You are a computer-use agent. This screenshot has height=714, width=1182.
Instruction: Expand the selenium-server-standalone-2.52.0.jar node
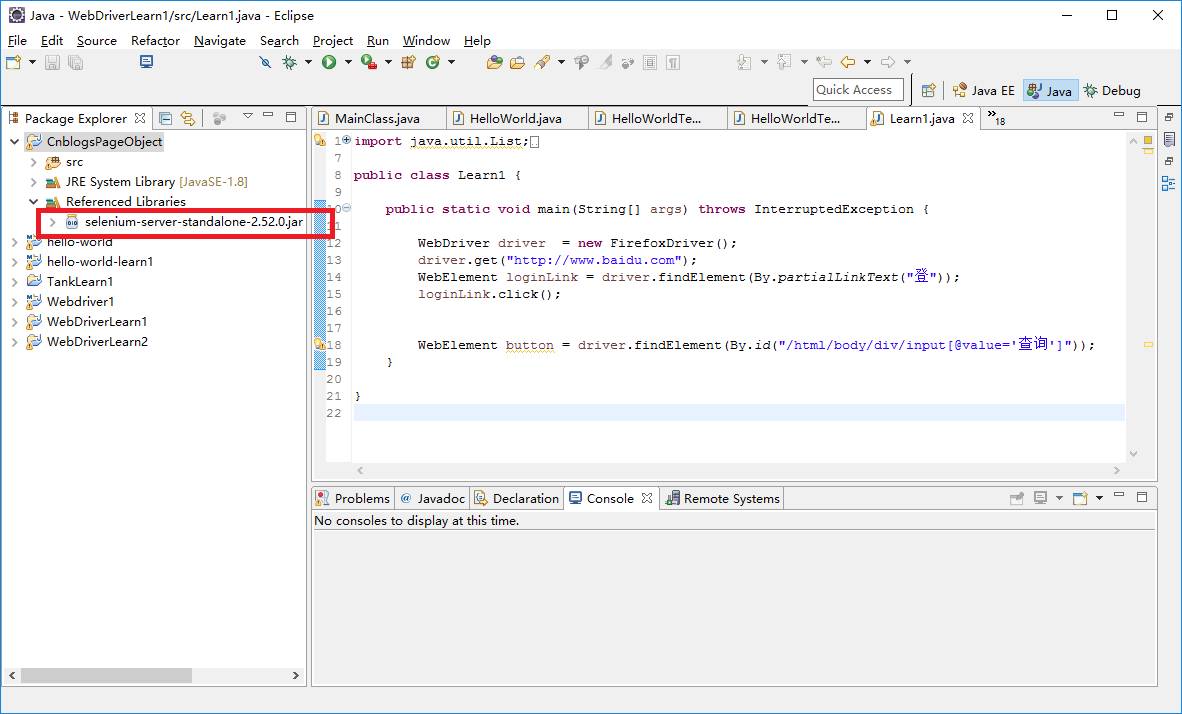pos(52,222)
